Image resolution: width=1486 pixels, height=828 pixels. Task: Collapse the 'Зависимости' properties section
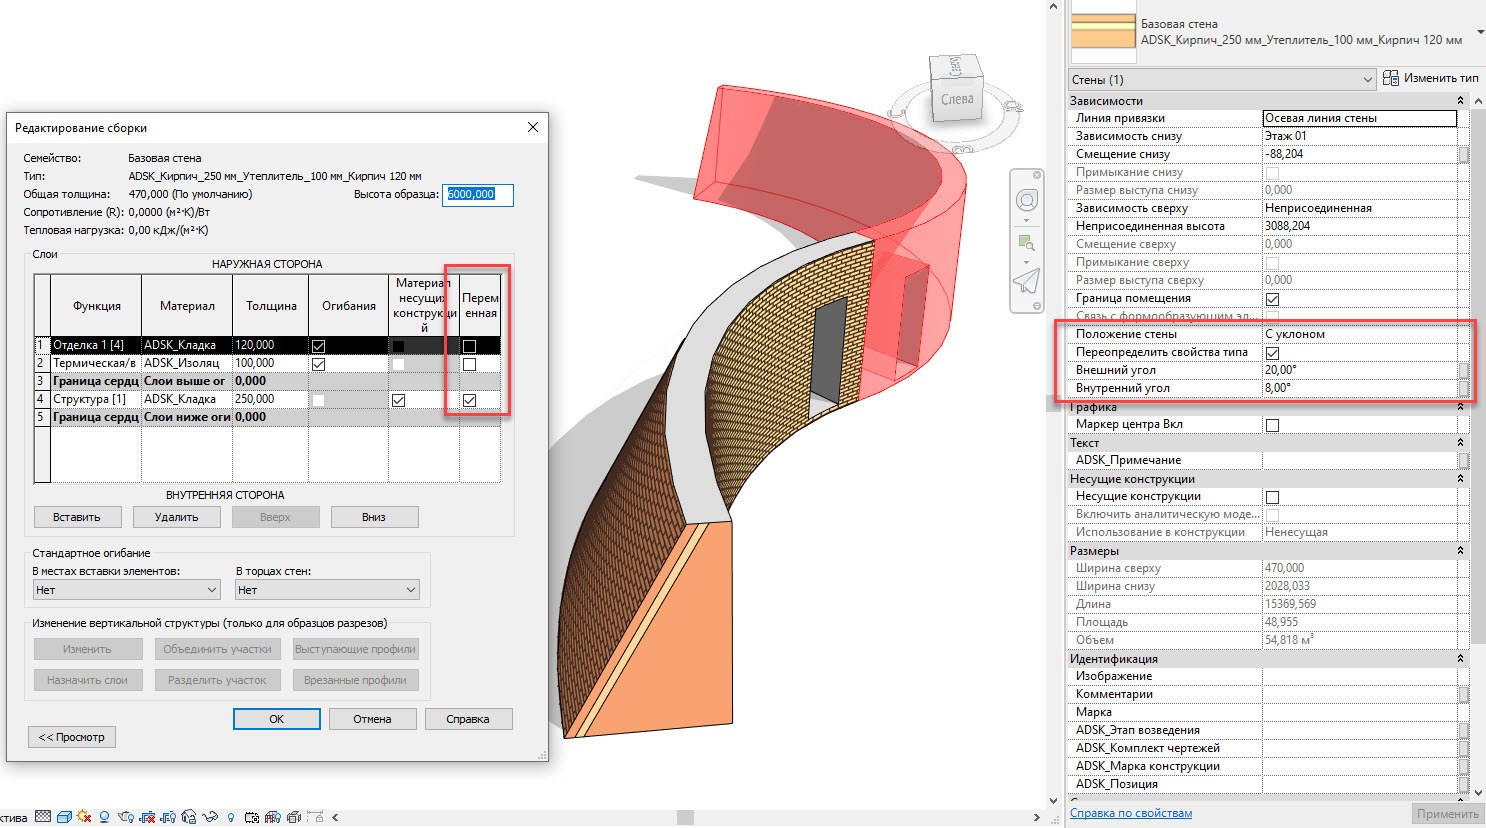coord(1460,101)
